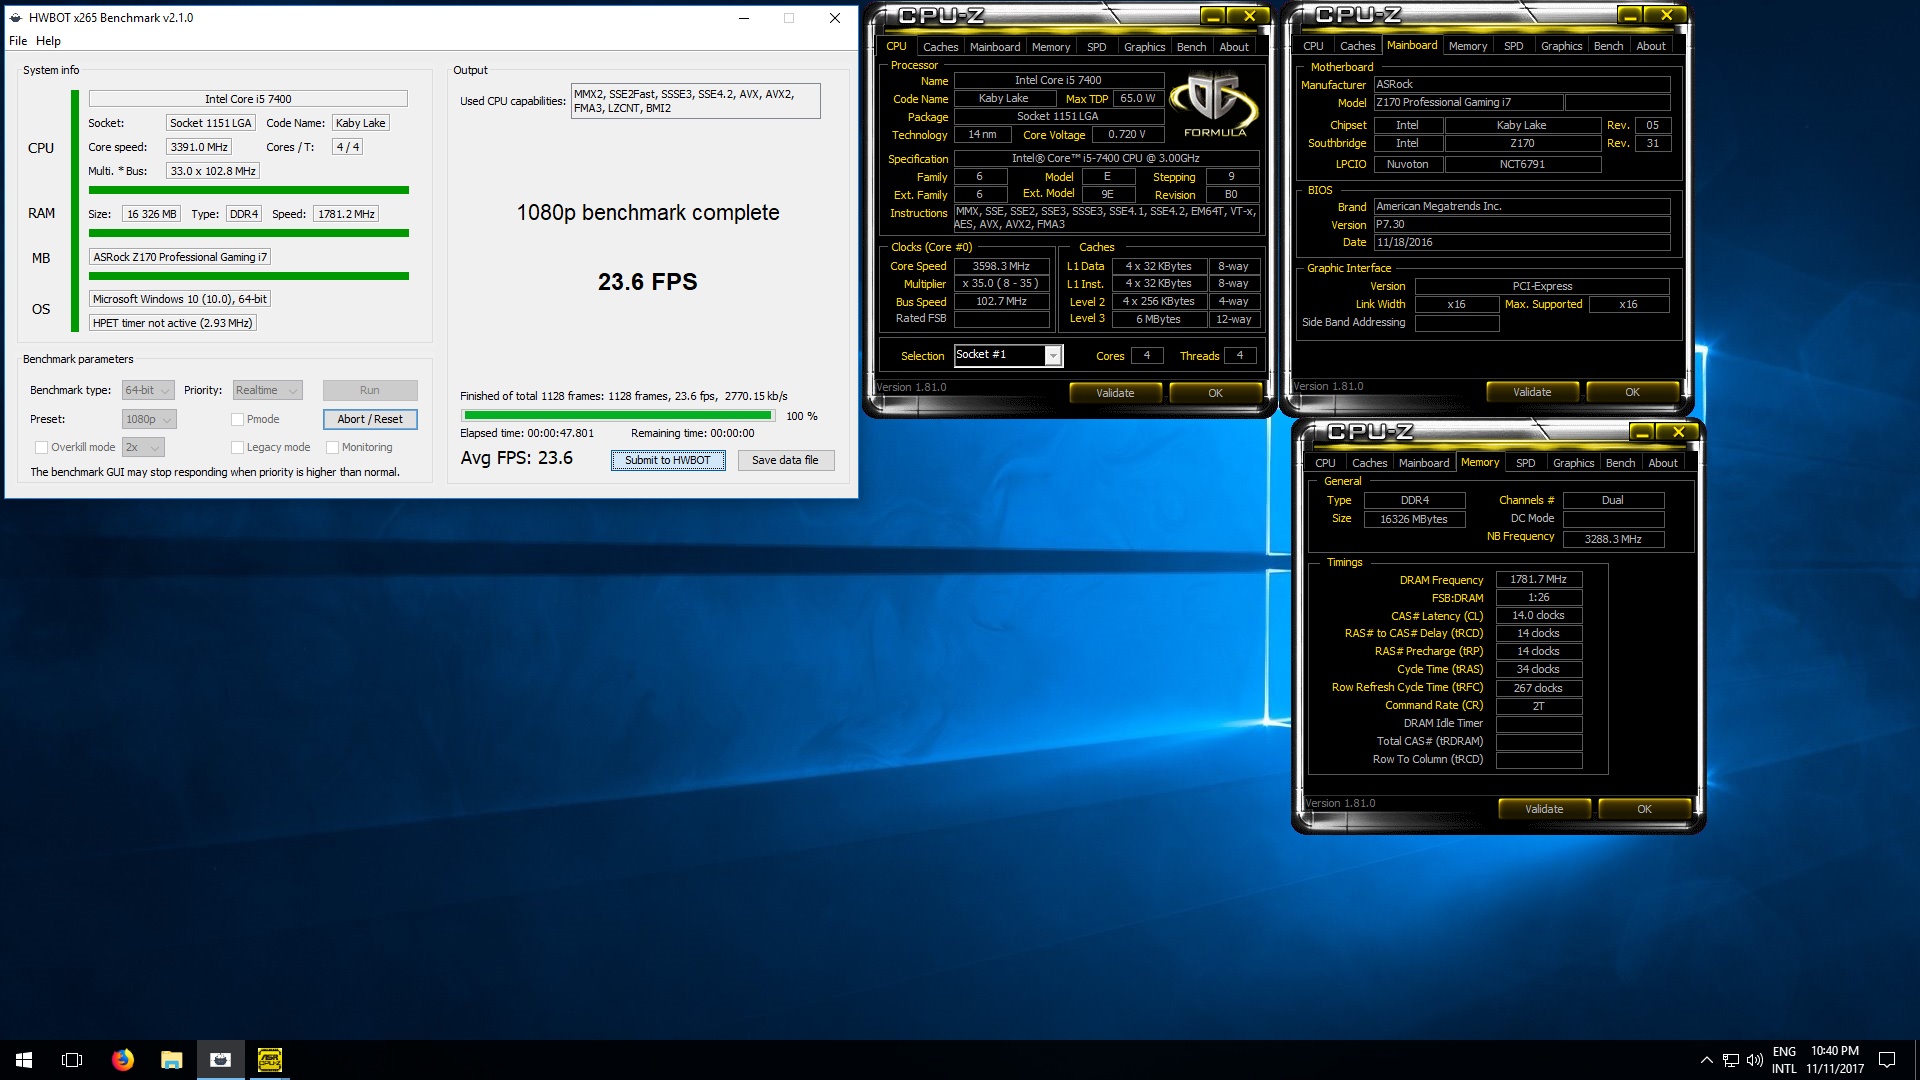This screenshot has width=1920, height=1080.
Task: Open File Explorer from the taskbar
Action: (x=172, y=1060)
